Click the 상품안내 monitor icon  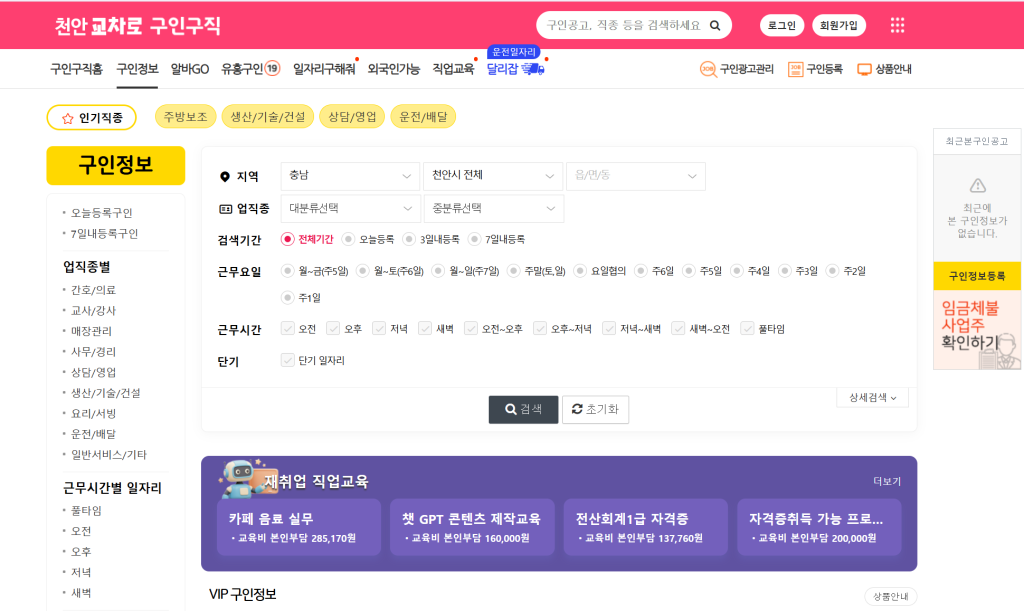[864, 69]
